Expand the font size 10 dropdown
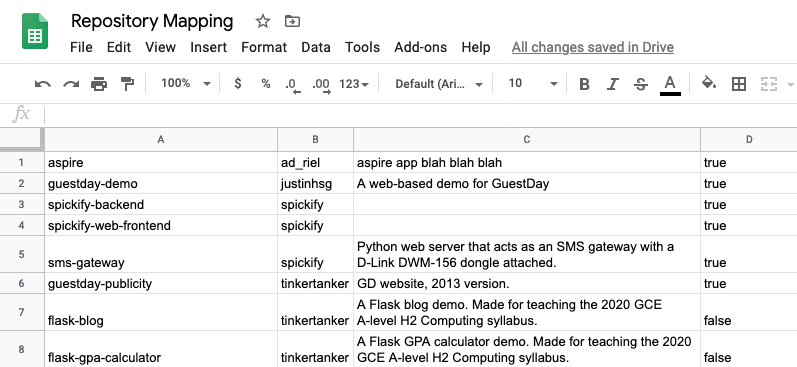This screenshot has width=797, height=367. [533, 83]
